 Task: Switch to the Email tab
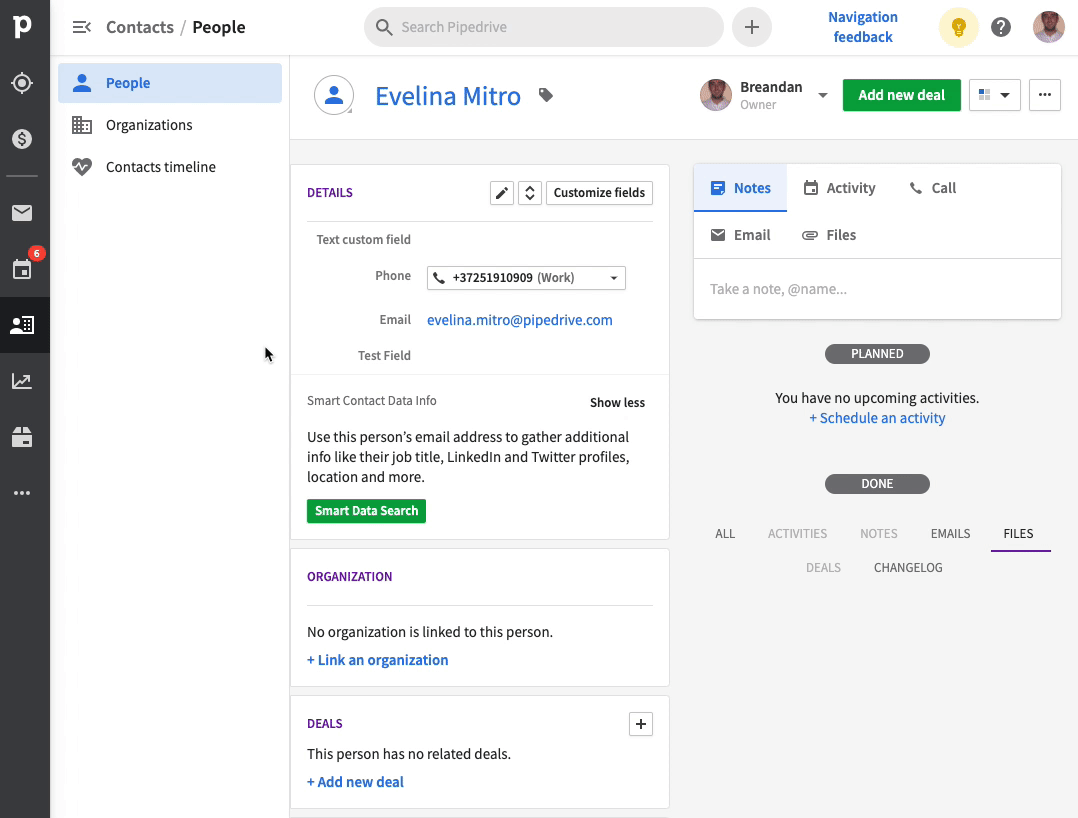(740, 235)
